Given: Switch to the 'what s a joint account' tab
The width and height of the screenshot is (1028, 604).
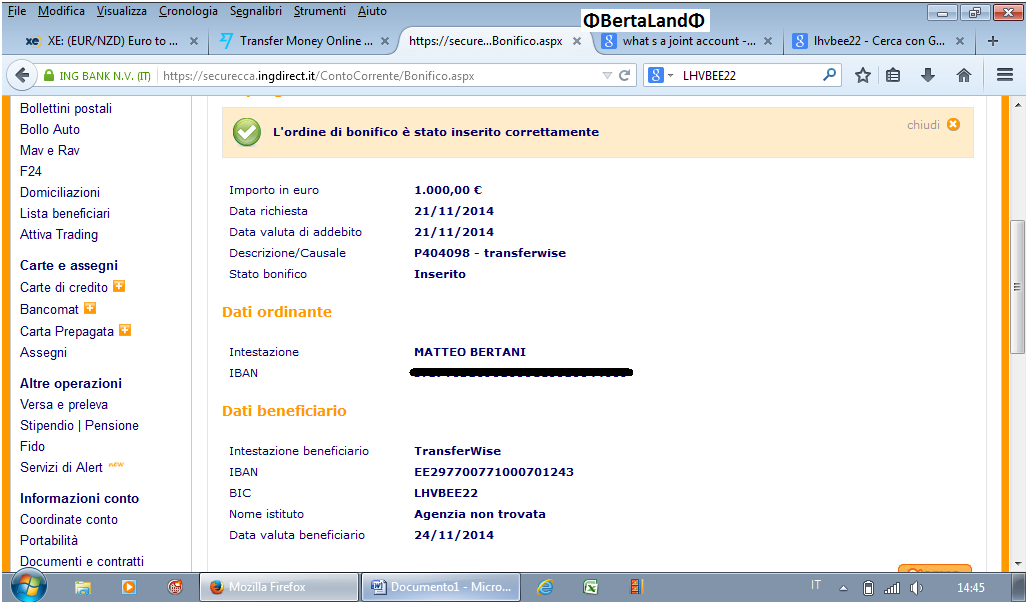Looking at the screenshot, I should [688, 41].
